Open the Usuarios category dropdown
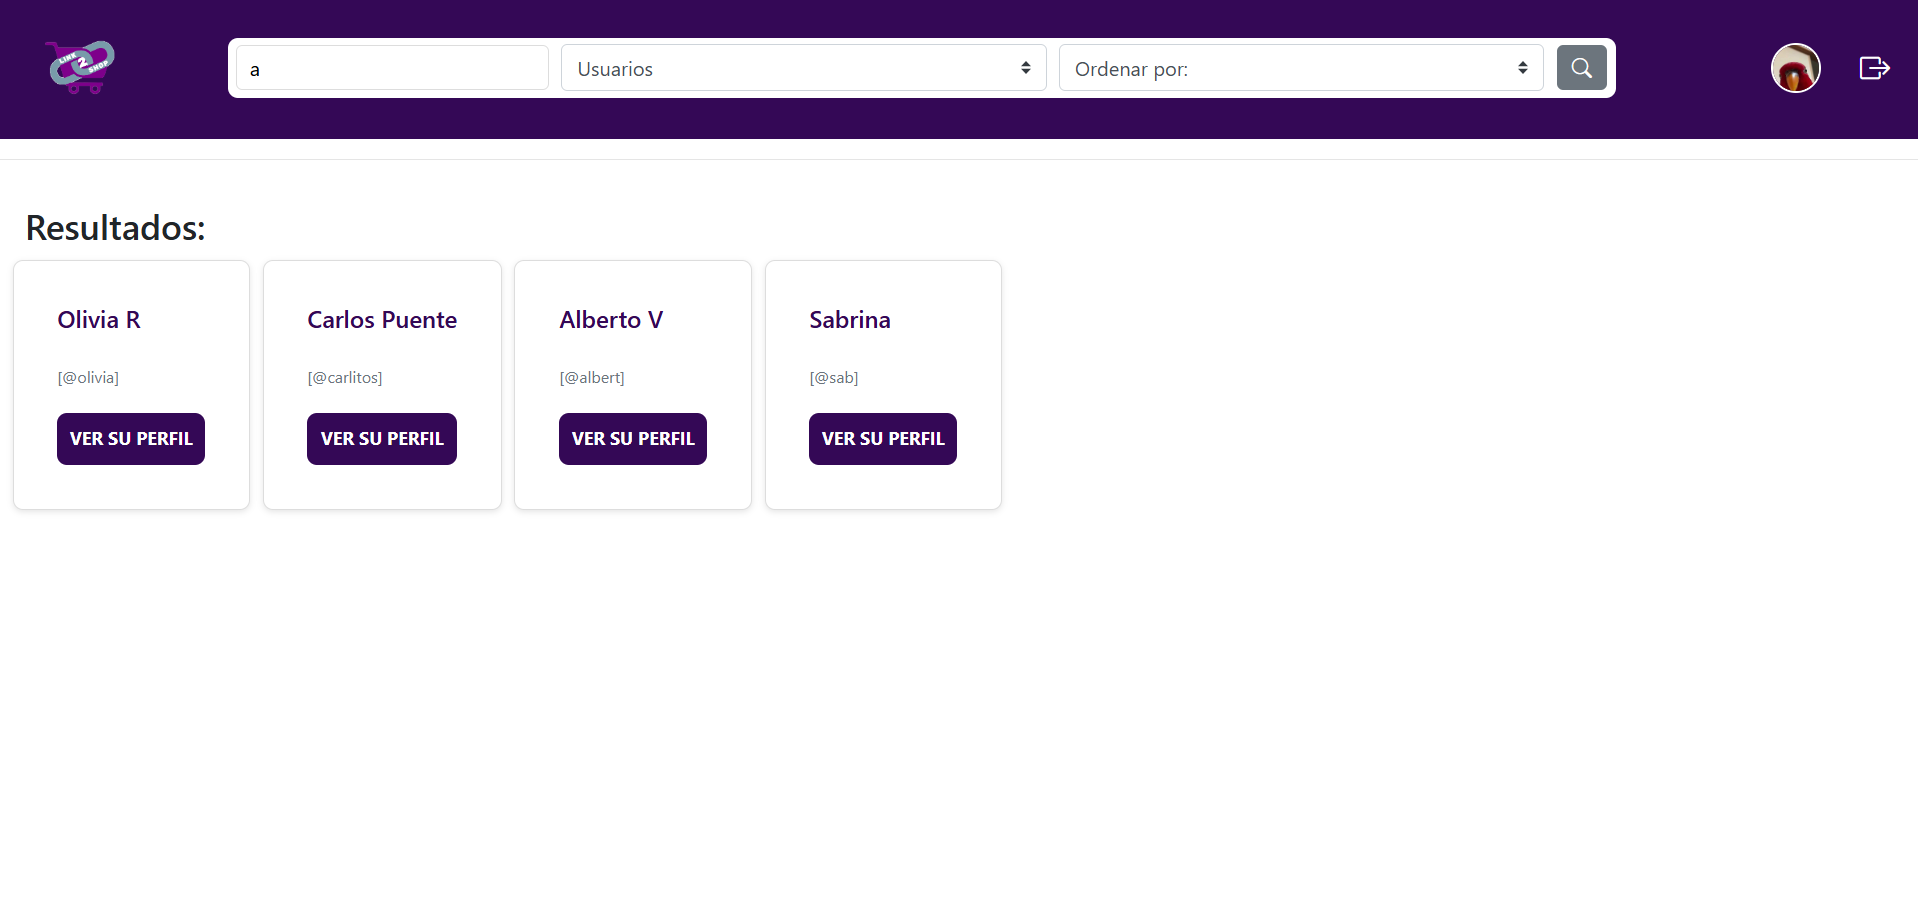This screenshot has height=897, width=1918. click(803, 68)
